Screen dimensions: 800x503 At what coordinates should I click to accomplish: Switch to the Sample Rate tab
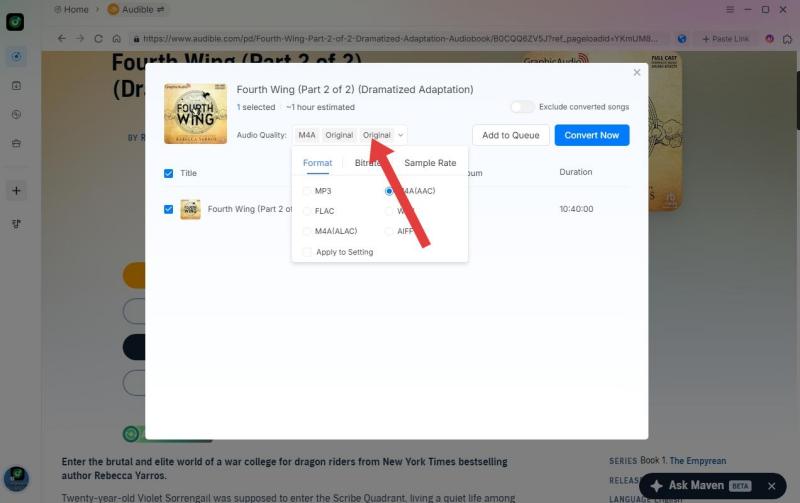click(430, 163)
